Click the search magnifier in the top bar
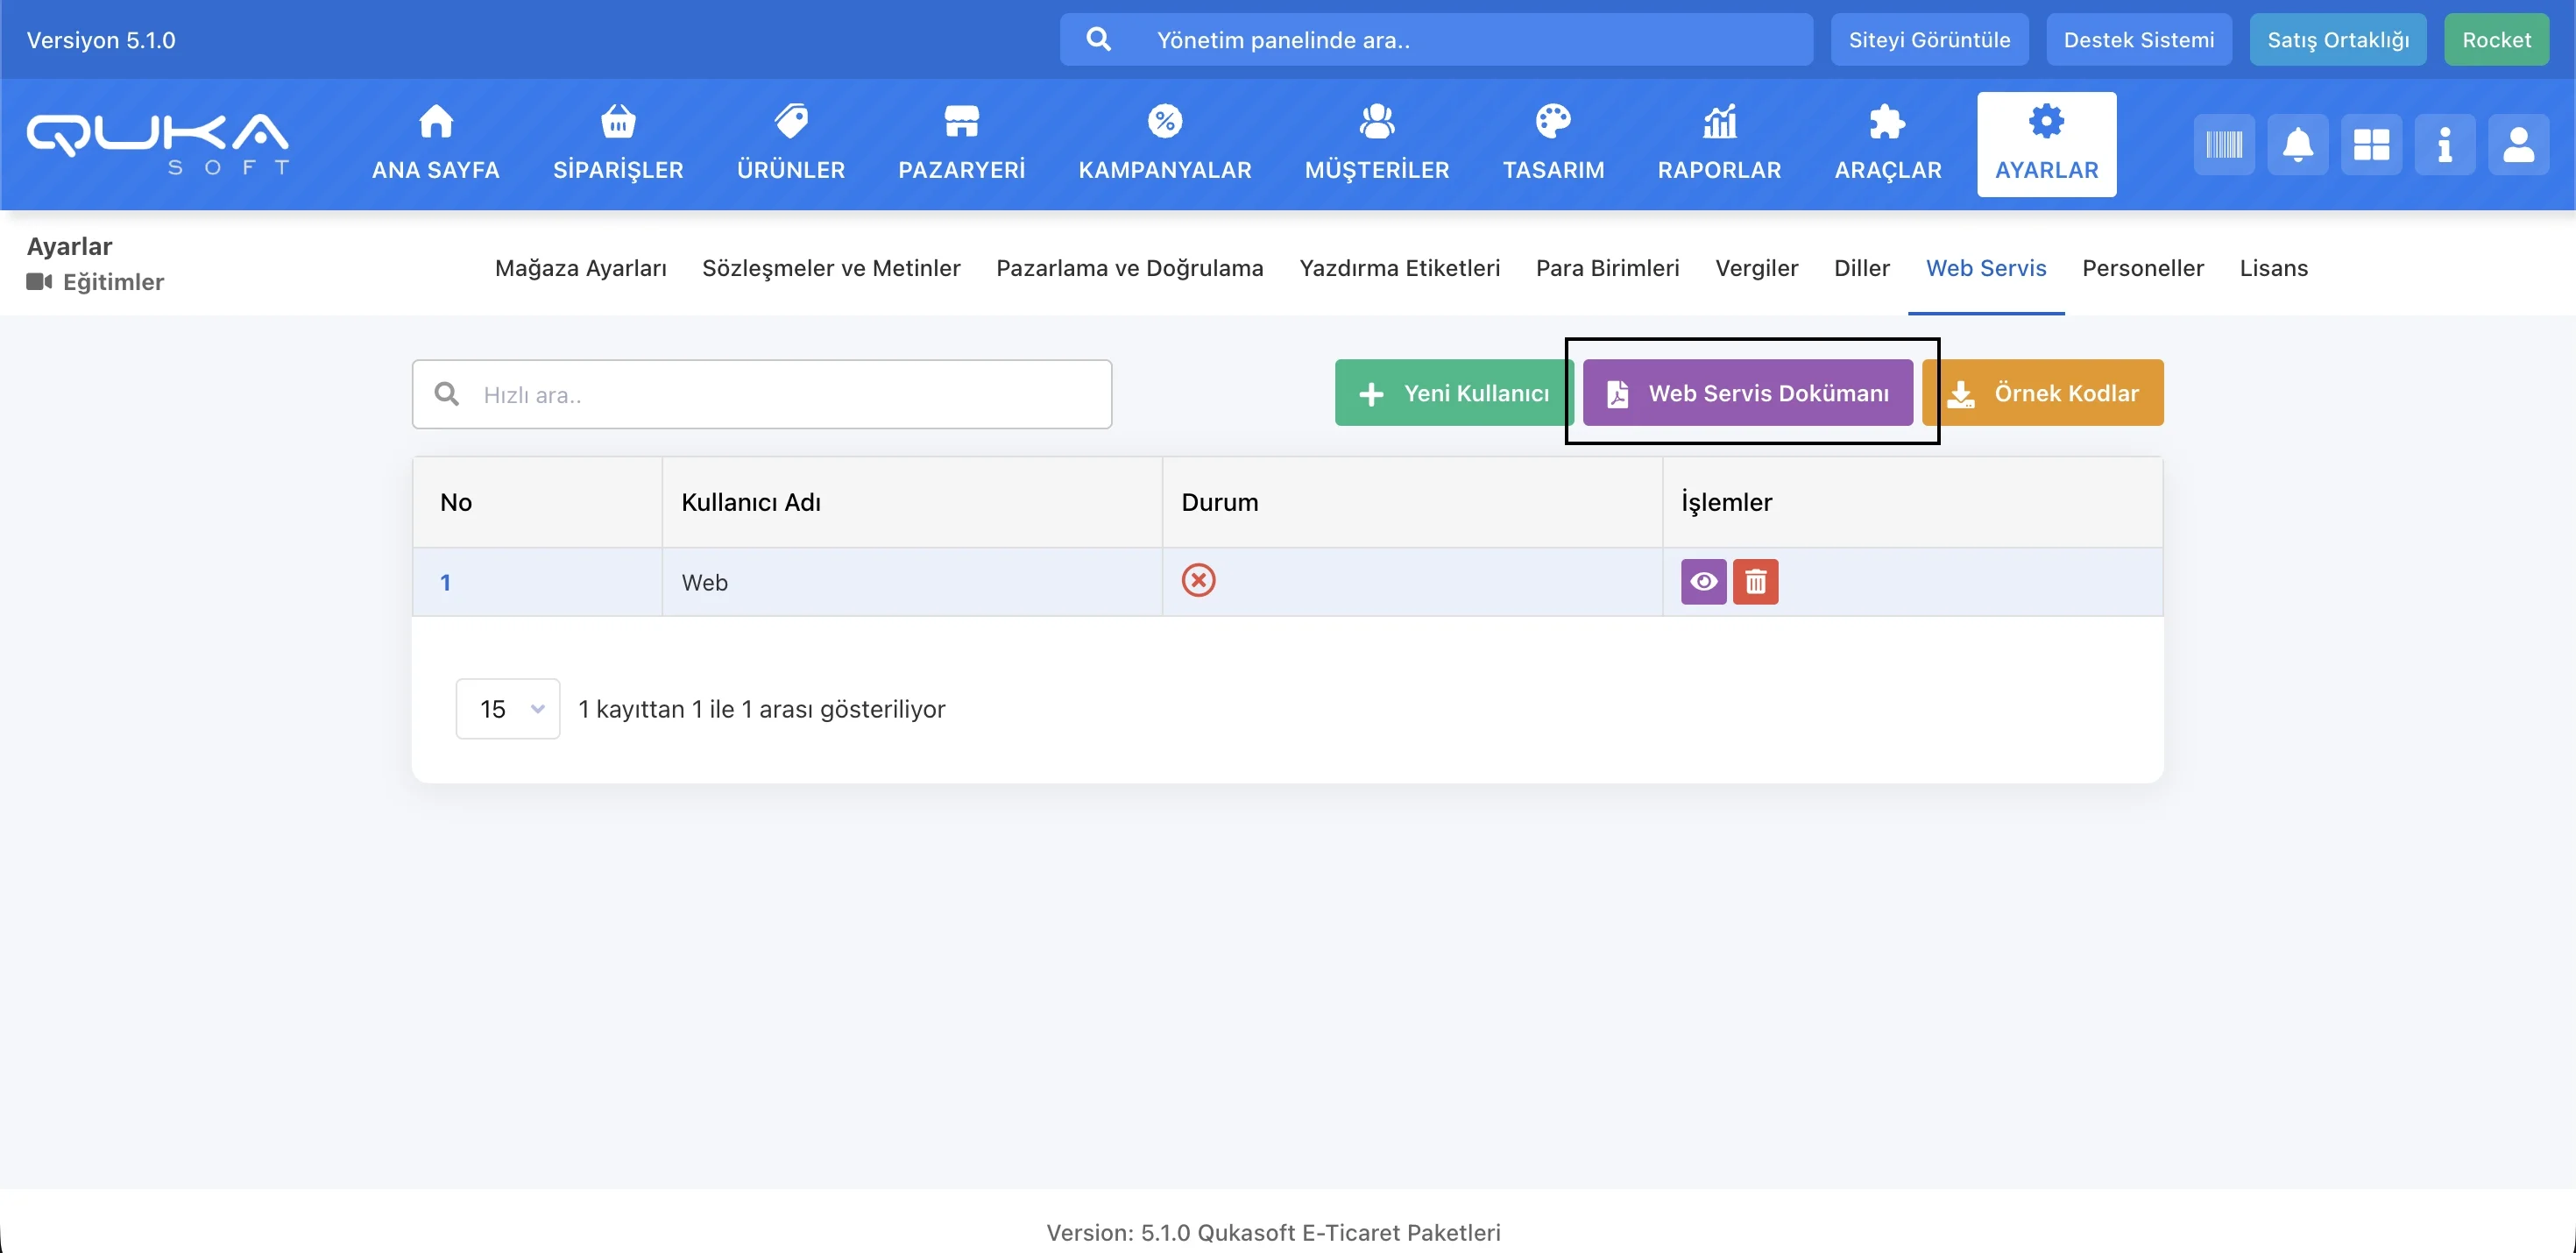Viewport: 2576px width, 1253px height. [1098, 40]
